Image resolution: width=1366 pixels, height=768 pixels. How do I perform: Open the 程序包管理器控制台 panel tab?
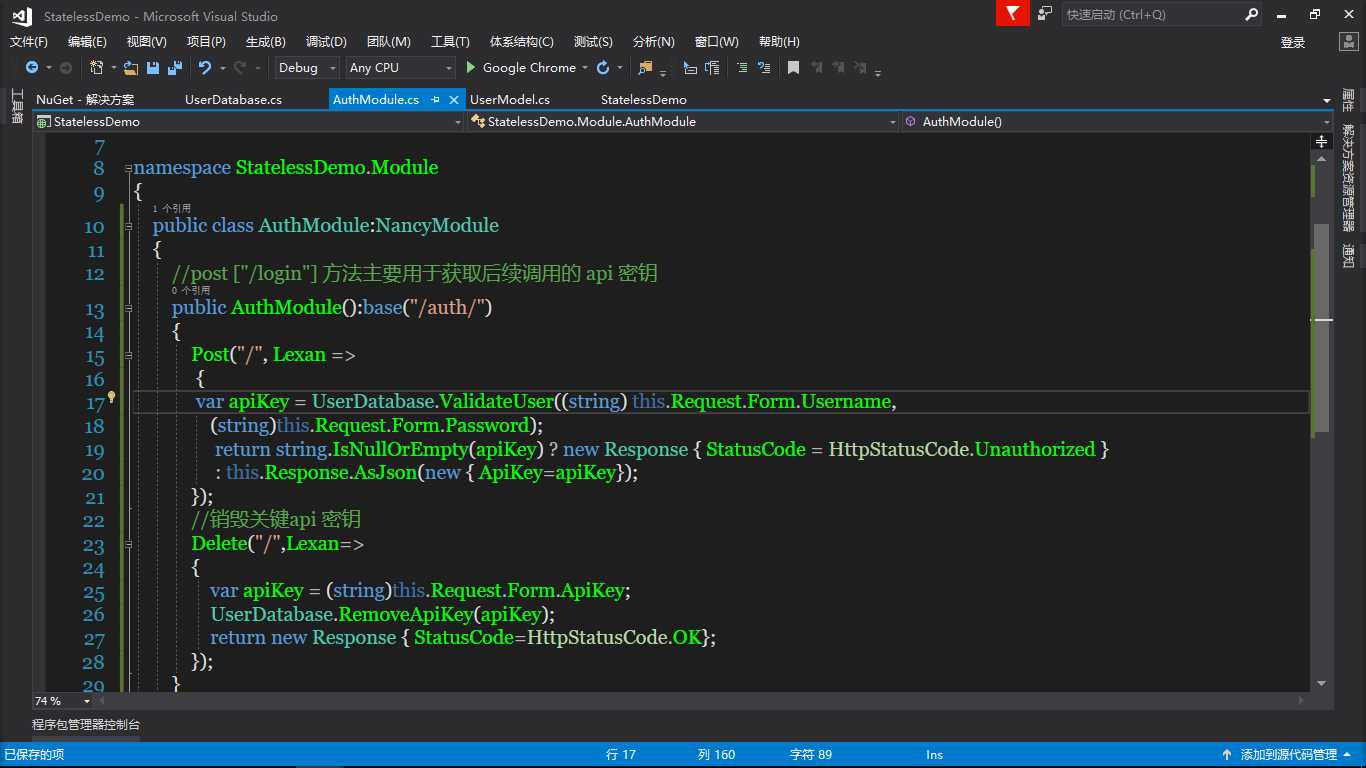86,725
